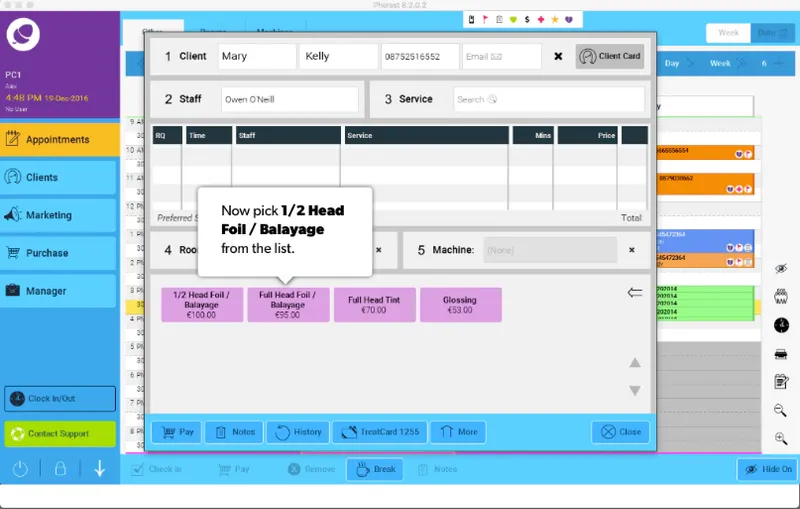Click the green heart legend icon
This screenshot has width=800, height=509.
[513, 19]
